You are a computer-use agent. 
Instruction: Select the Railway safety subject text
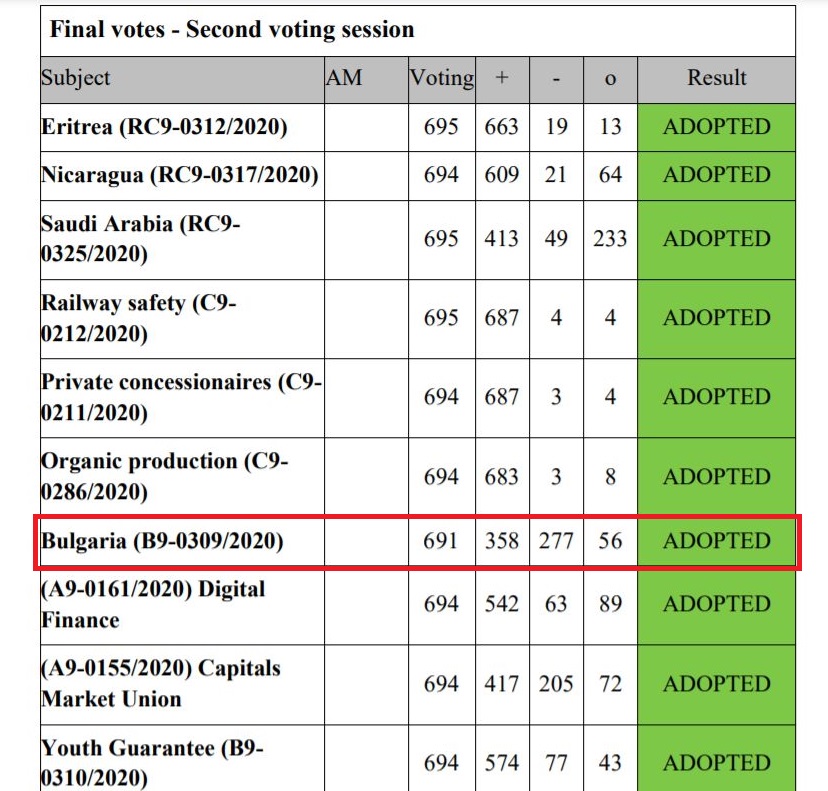point(138,318)
